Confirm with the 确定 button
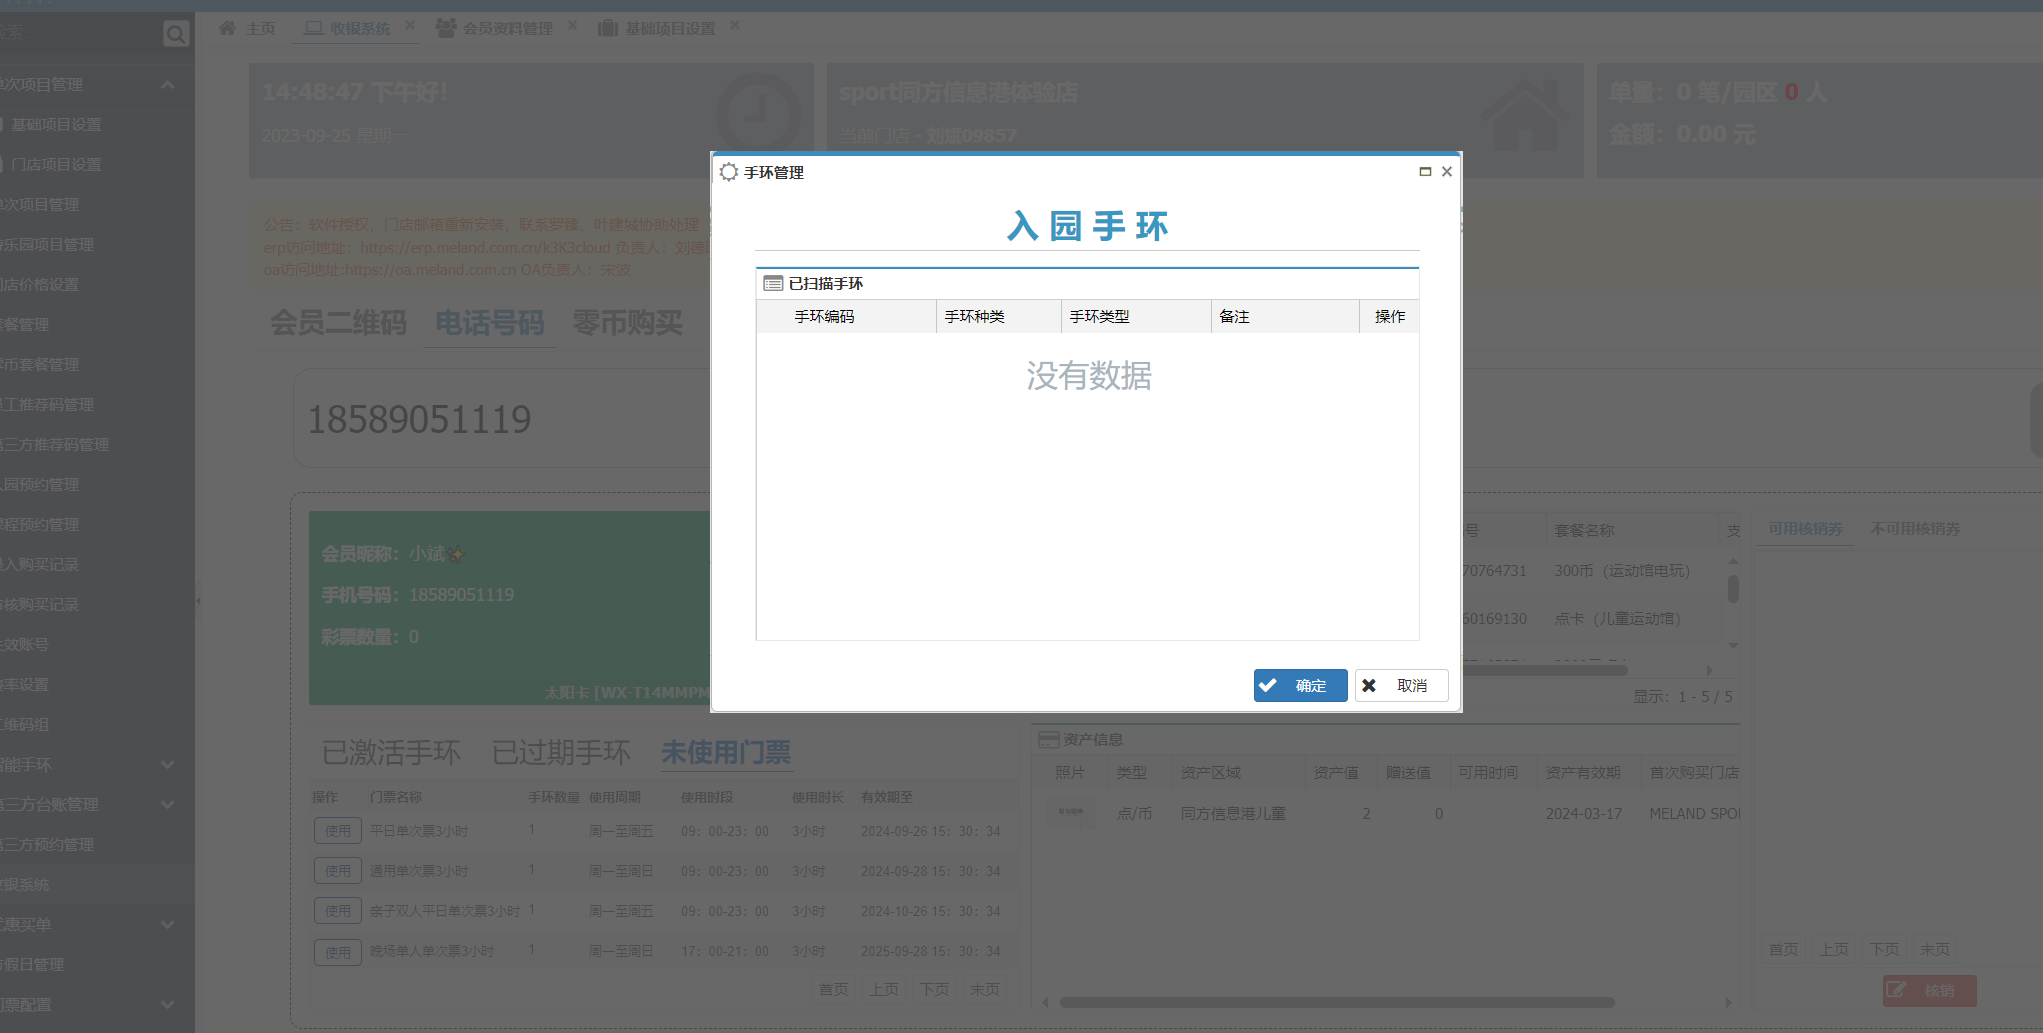The width and height of the screenshot is (2043, 1033). point(1300,686)
